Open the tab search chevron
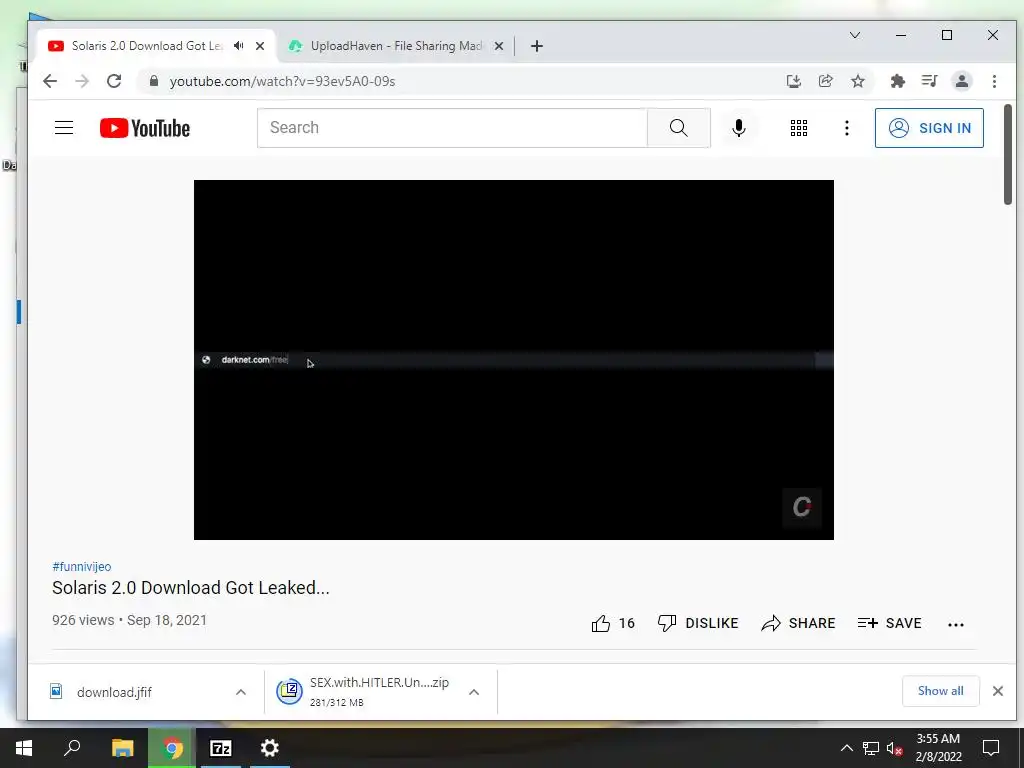Image resolution: width=1024 pixels, height=768 pixels. pos(855,35)
